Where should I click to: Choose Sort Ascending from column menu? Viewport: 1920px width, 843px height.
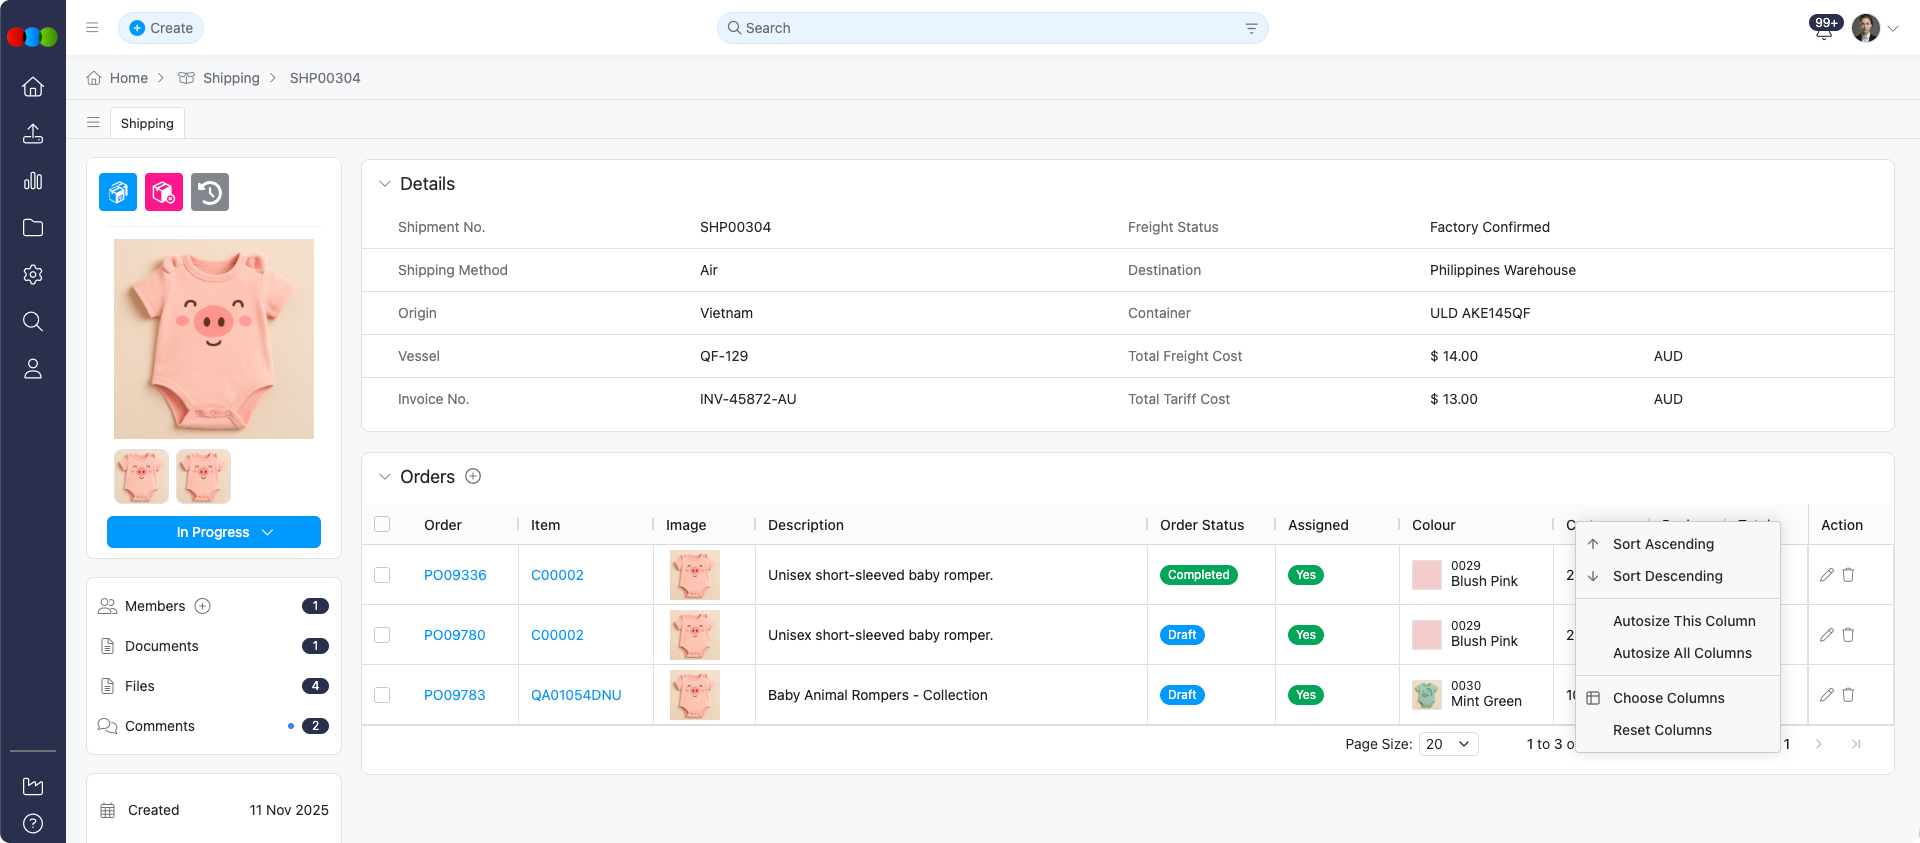click(x=1663, y=544)
